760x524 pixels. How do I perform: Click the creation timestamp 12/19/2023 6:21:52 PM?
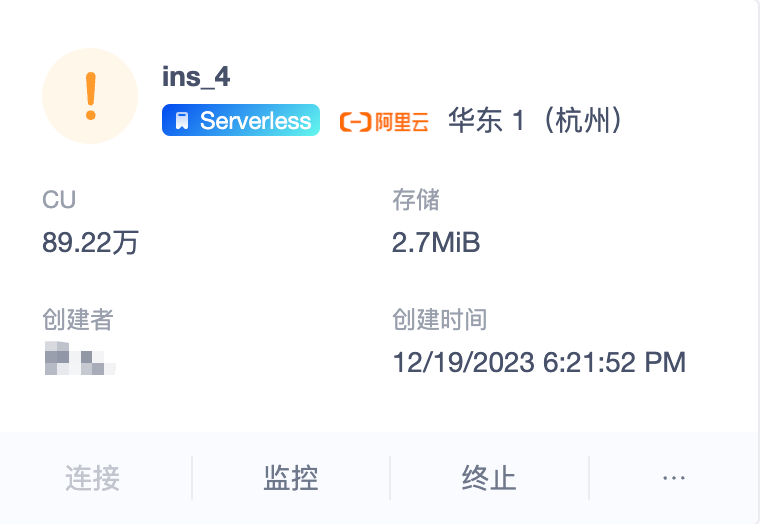pyautogui.click(x=539, y=361)
